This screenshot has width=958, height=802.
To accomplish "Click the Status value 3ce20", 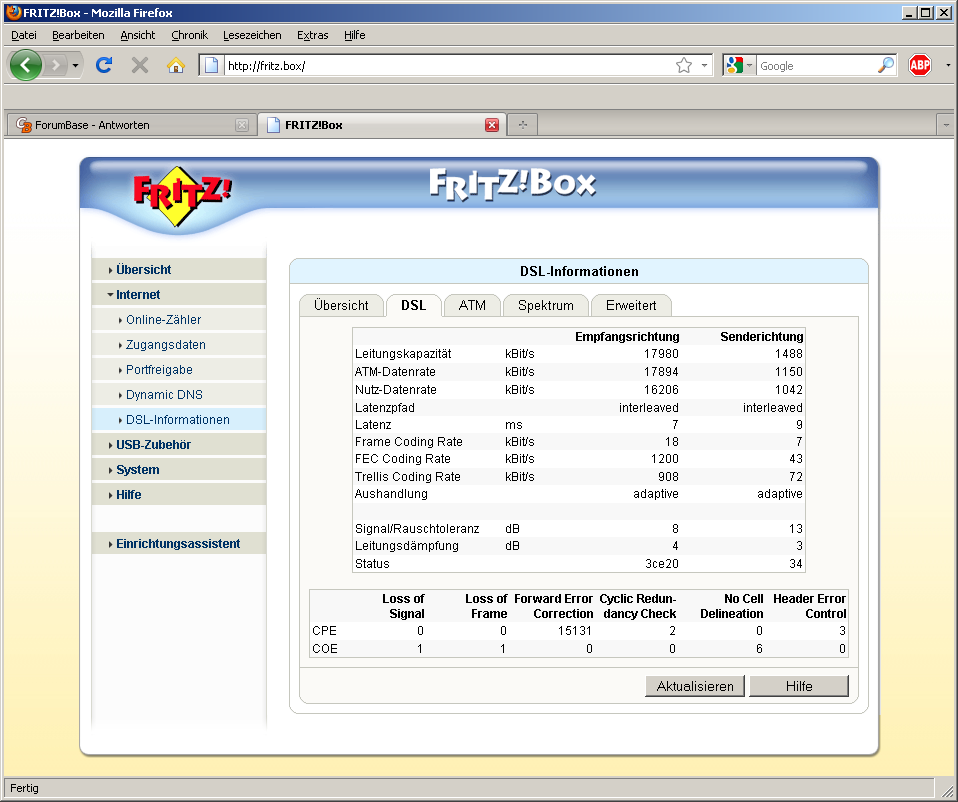I will (x=662, y=563).
